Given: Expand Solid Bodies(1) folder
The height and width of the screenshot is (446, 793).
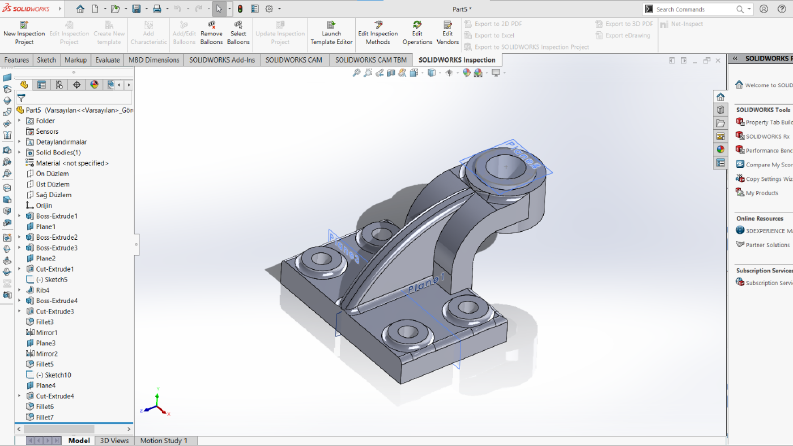Looking at the screenshot, I should [20, 152].
